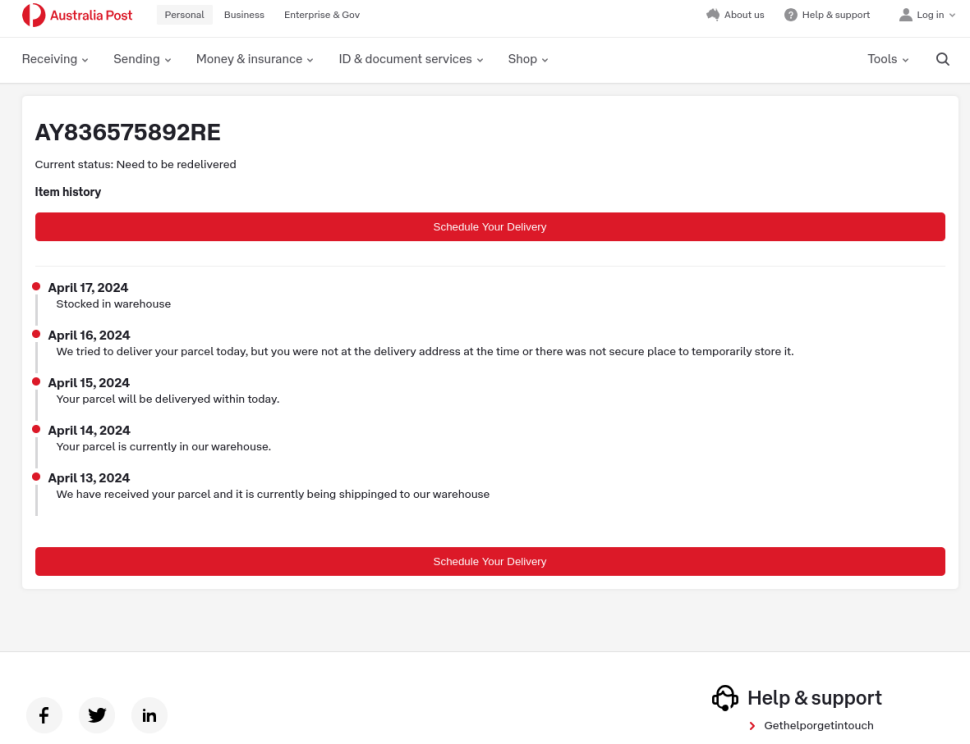Expand the Tools menu chevron

click(x=905, y=59)
